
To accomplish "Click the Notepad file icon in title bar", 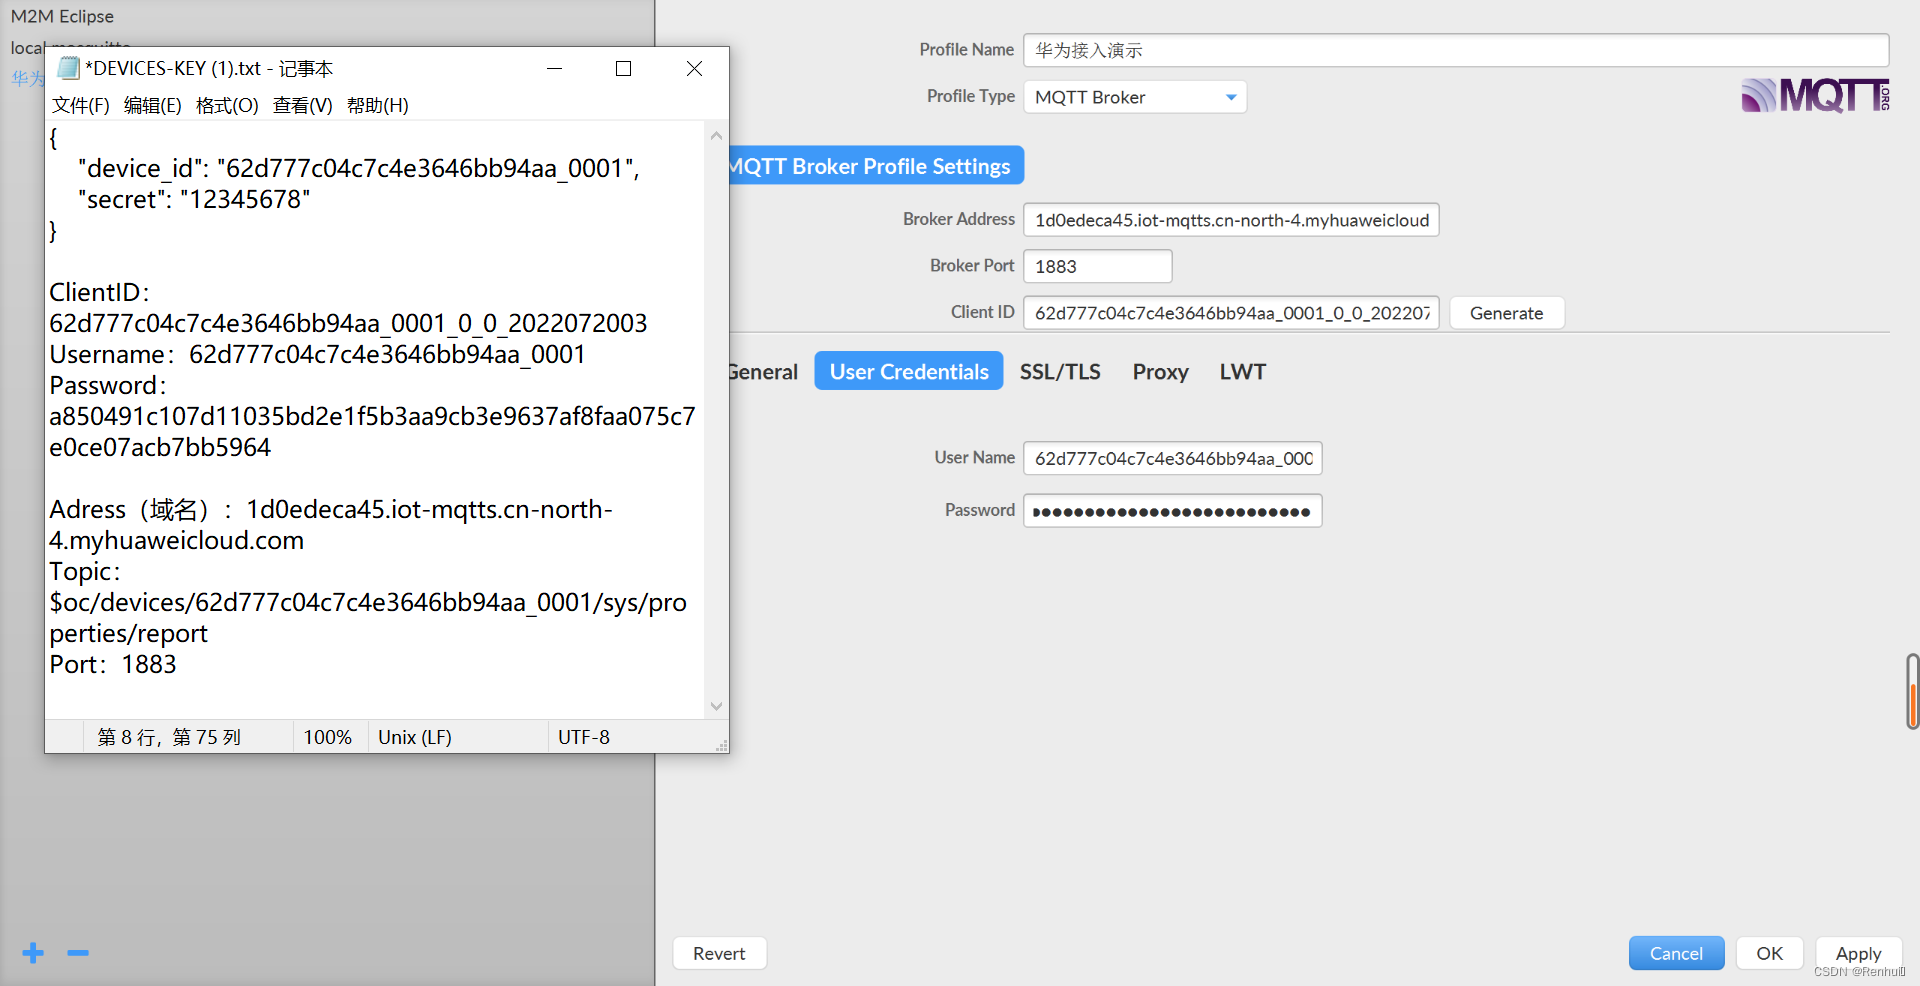I will coord(68,68).
